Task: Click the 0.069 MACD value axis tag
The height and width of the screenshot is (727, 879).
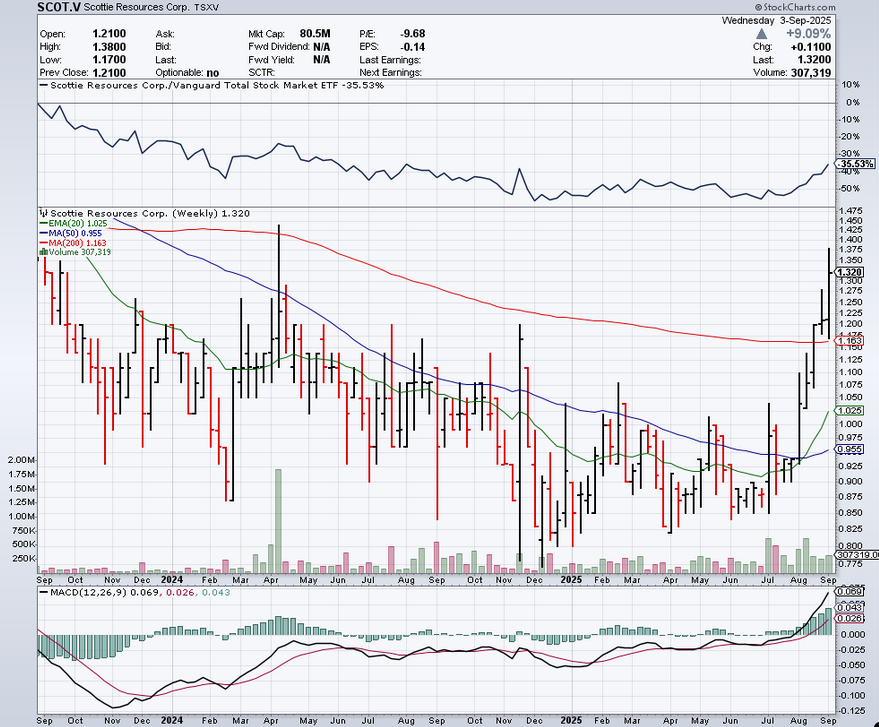Action: (x=851, y=594)
